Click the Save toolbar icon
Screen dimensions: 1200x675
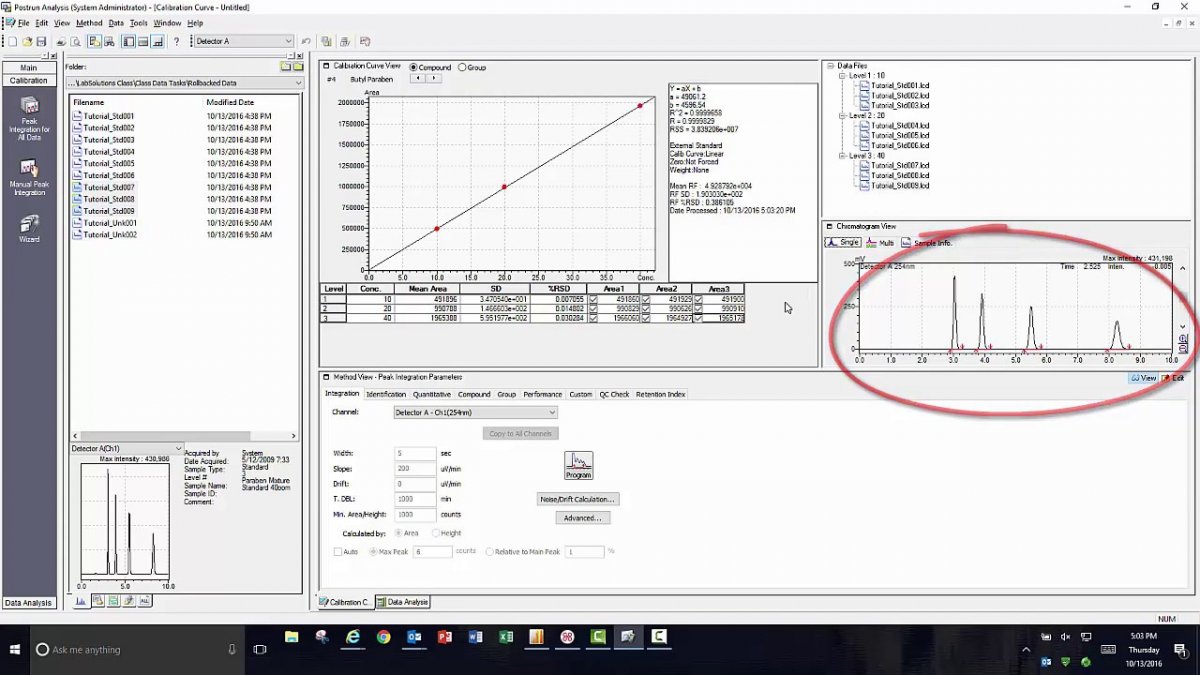(41, 41)
